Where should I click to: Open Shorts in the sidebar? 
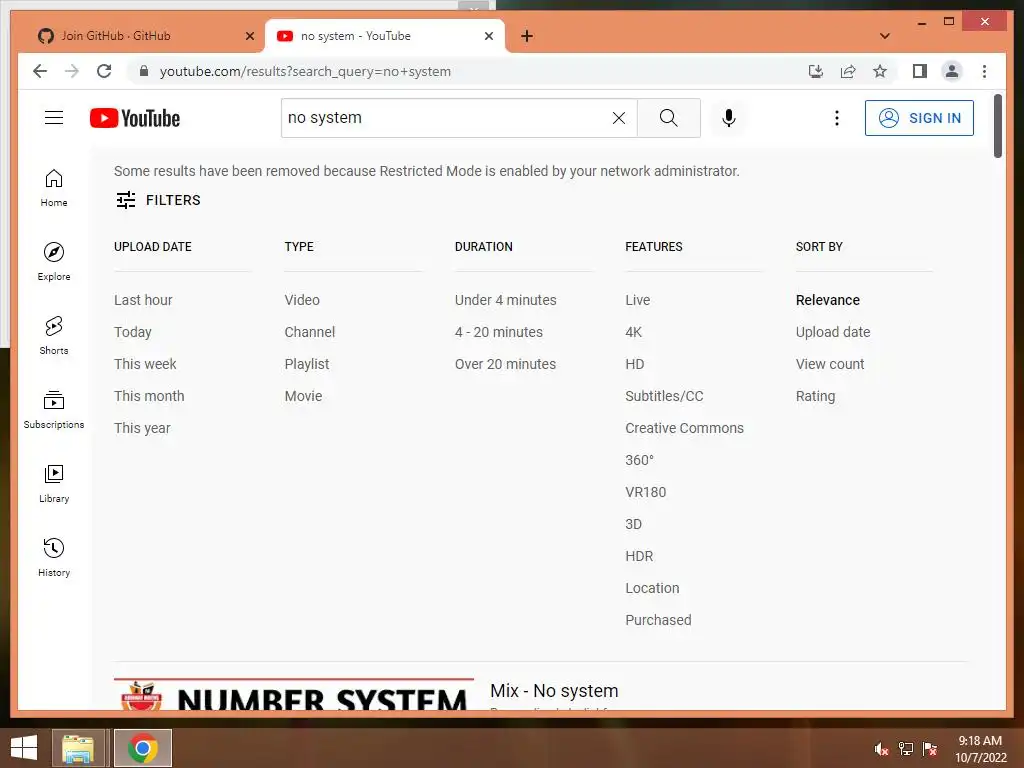(54, 336)
